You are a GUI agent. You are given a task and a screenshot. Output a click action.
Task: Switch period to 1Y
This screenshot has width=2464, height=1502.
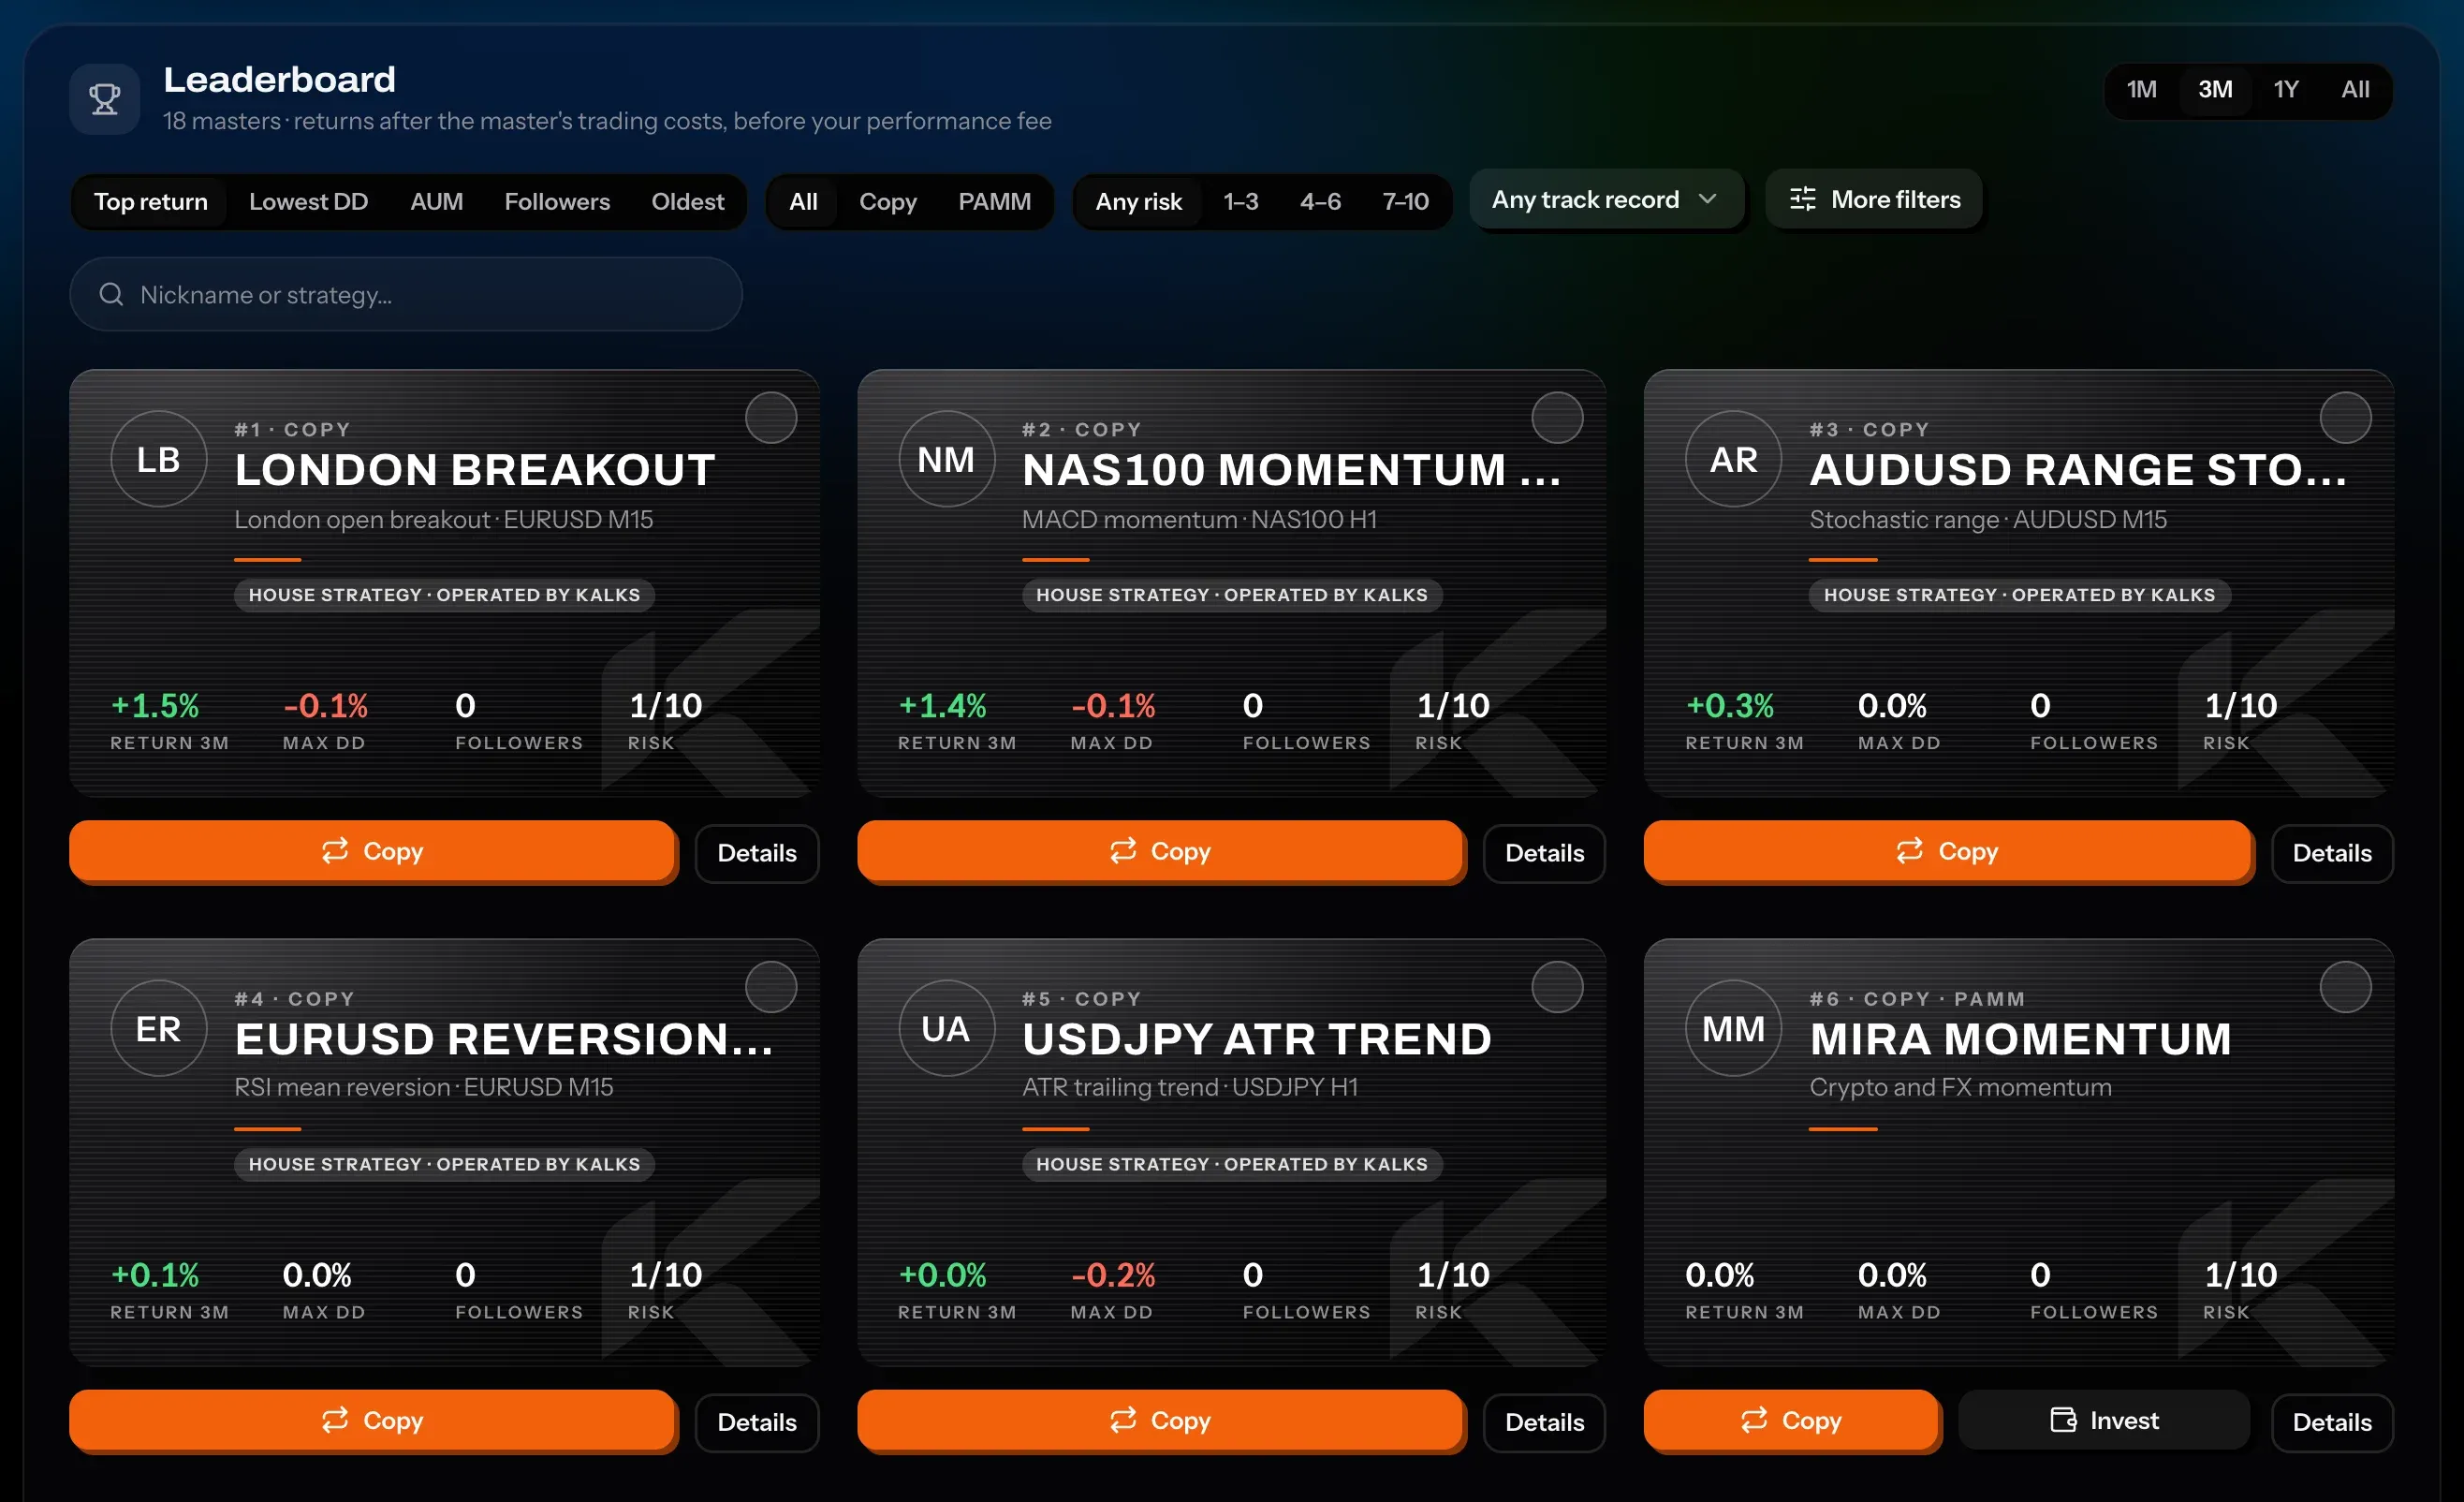pos(2286,90)
